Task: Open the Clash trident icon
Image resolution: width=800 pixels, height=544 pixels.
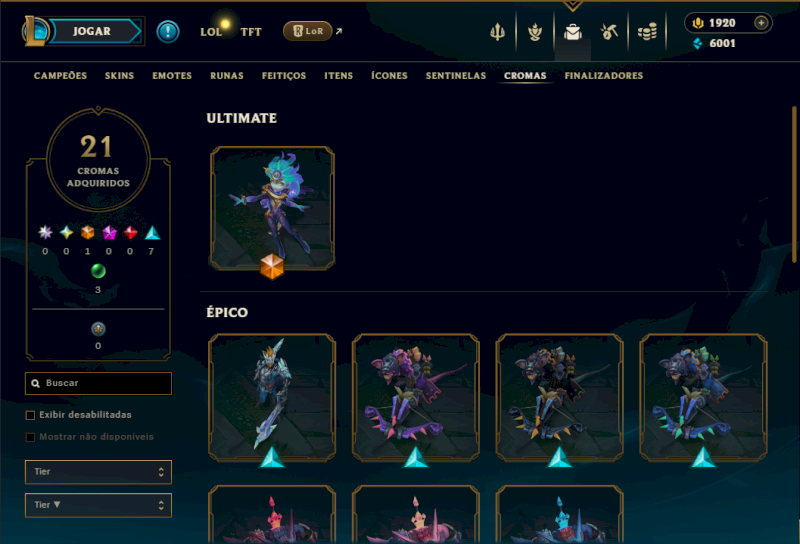Action: (x=497, y=32)
